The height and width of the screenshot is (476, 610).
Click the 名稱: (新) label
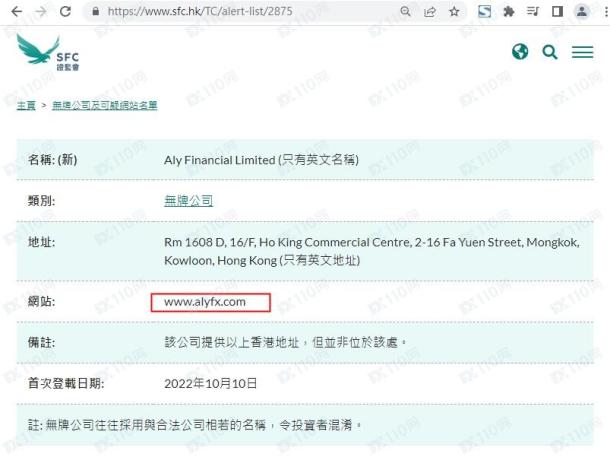tap(53, 160)
